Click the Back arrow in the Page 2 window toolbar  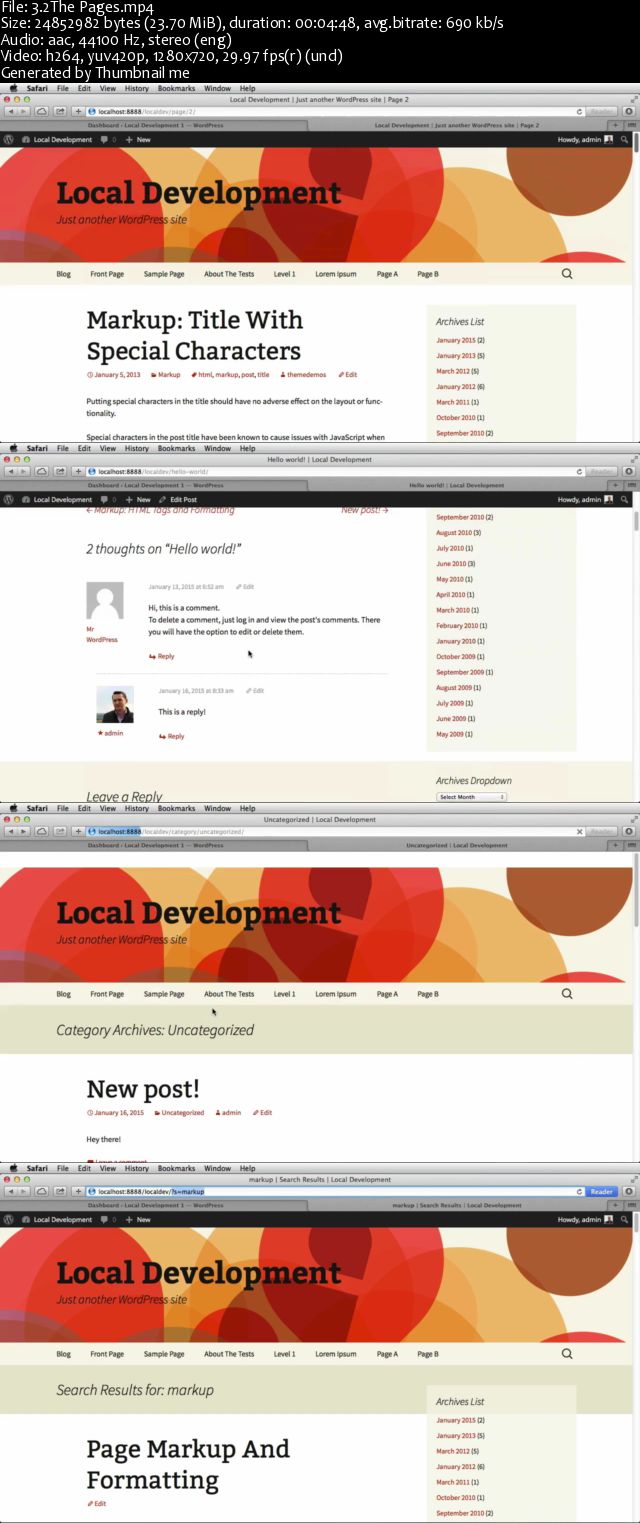coord(11,111)
